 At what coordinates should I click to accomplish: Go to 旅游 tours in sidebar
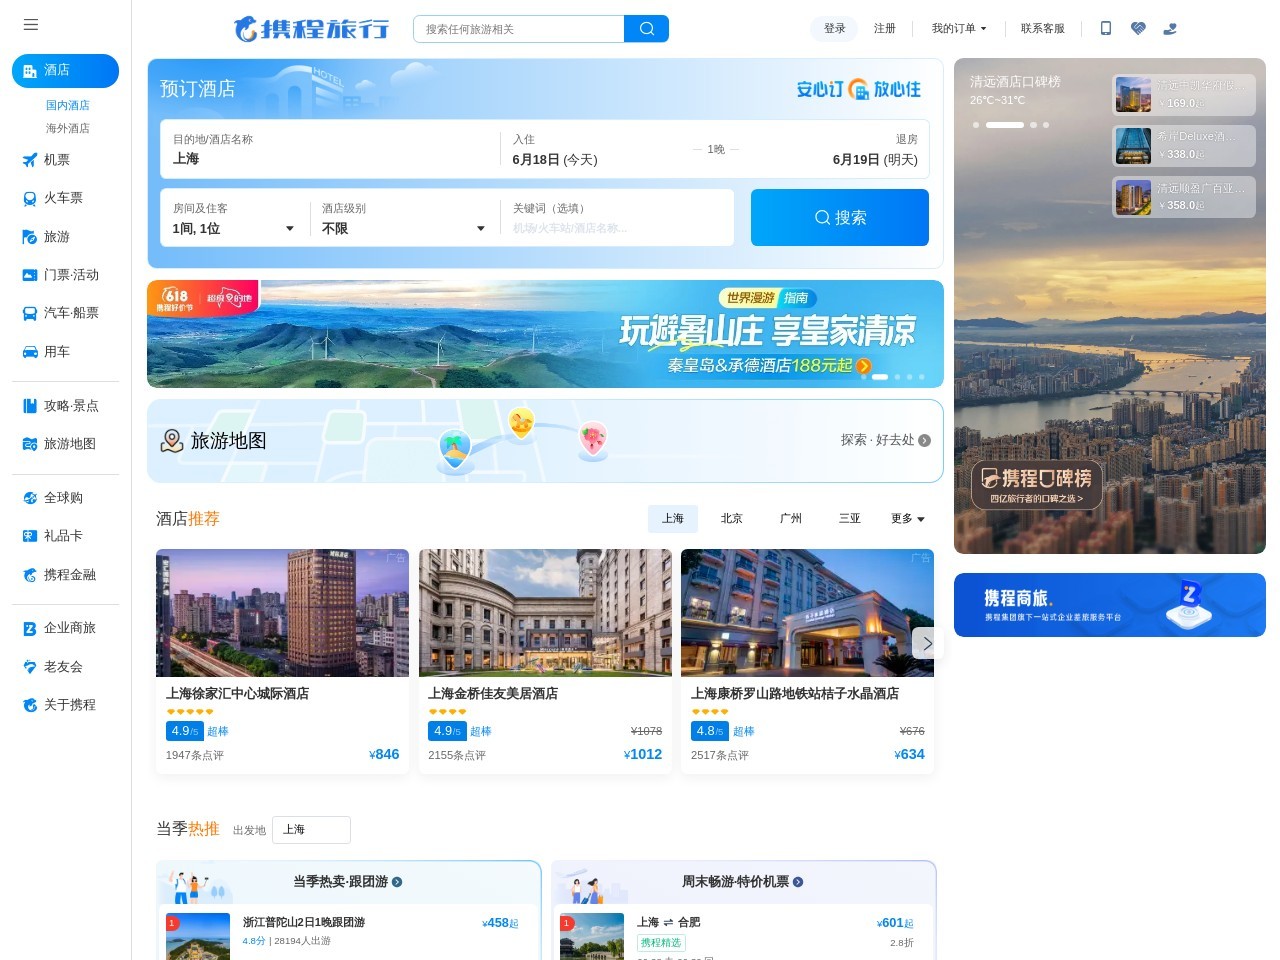65,237
